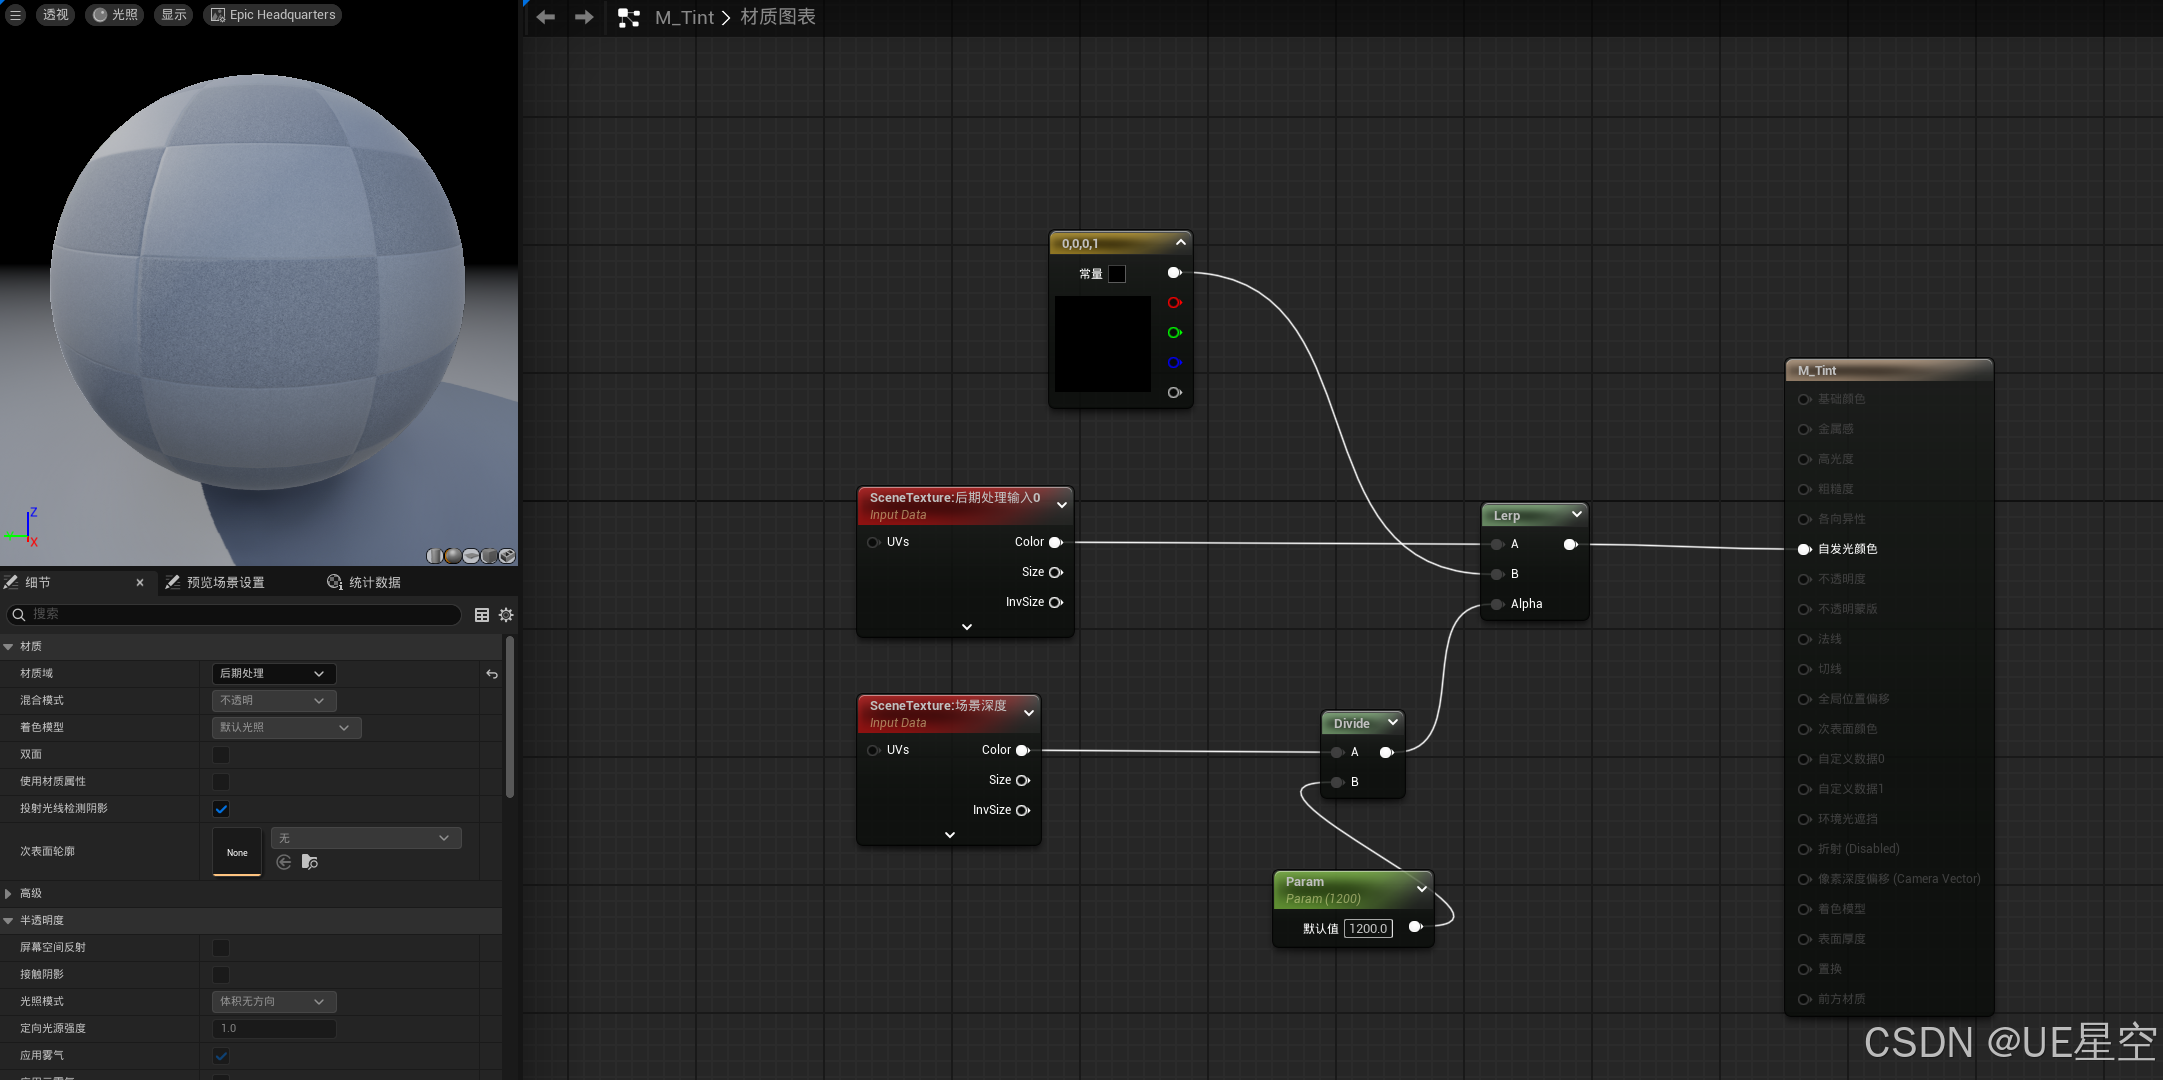Go back in material graph history
The image size is (2163, 1080).
(545, 17)
